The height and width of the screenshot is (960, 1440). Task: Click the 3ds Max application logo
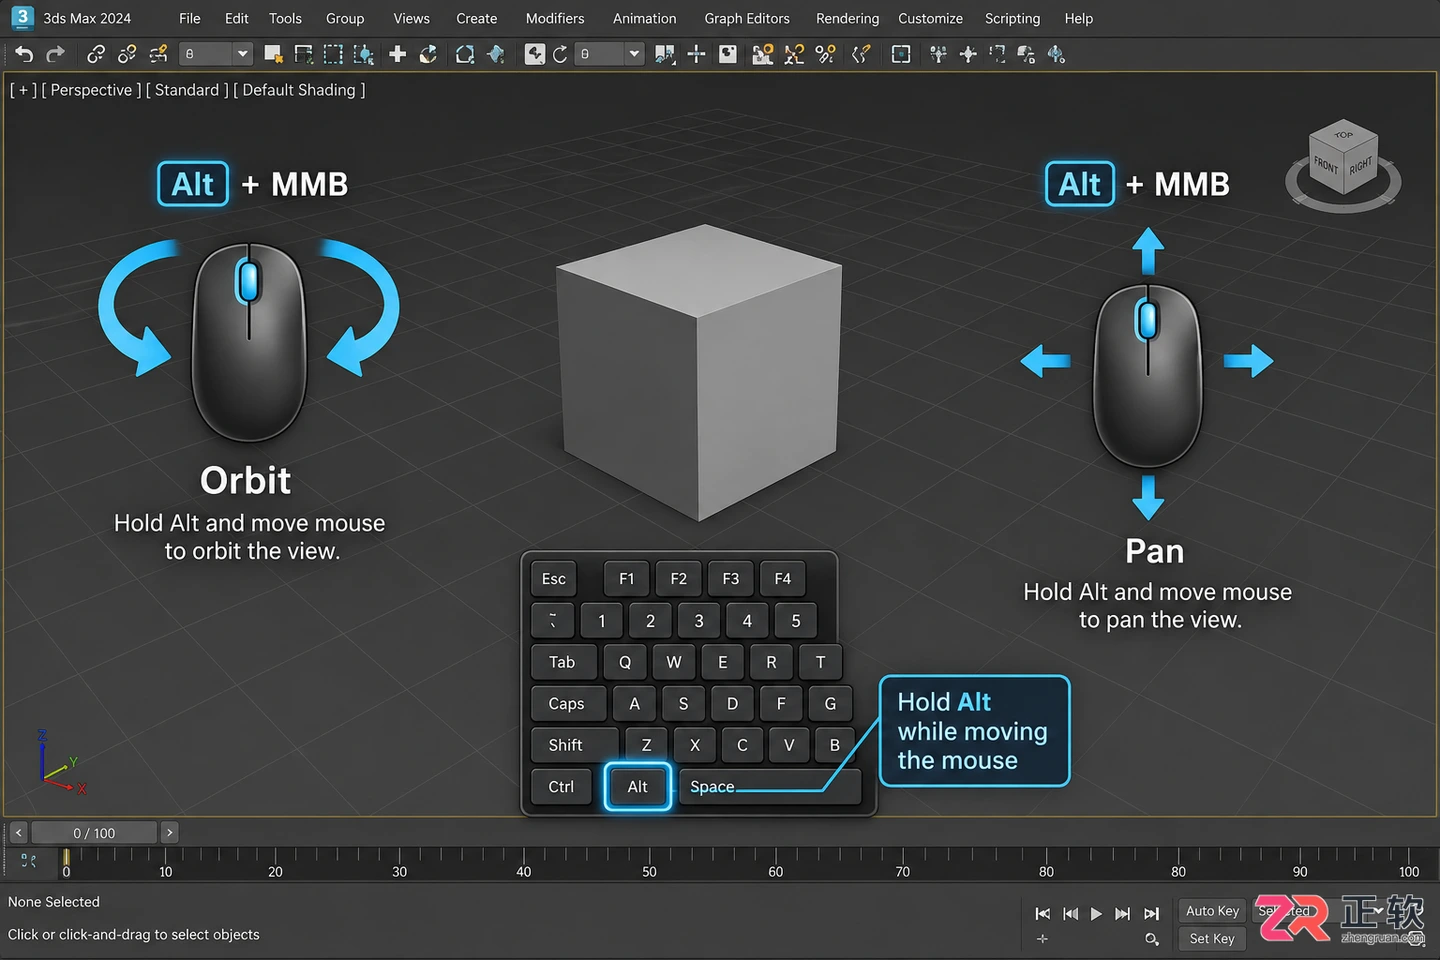point(21,17)
